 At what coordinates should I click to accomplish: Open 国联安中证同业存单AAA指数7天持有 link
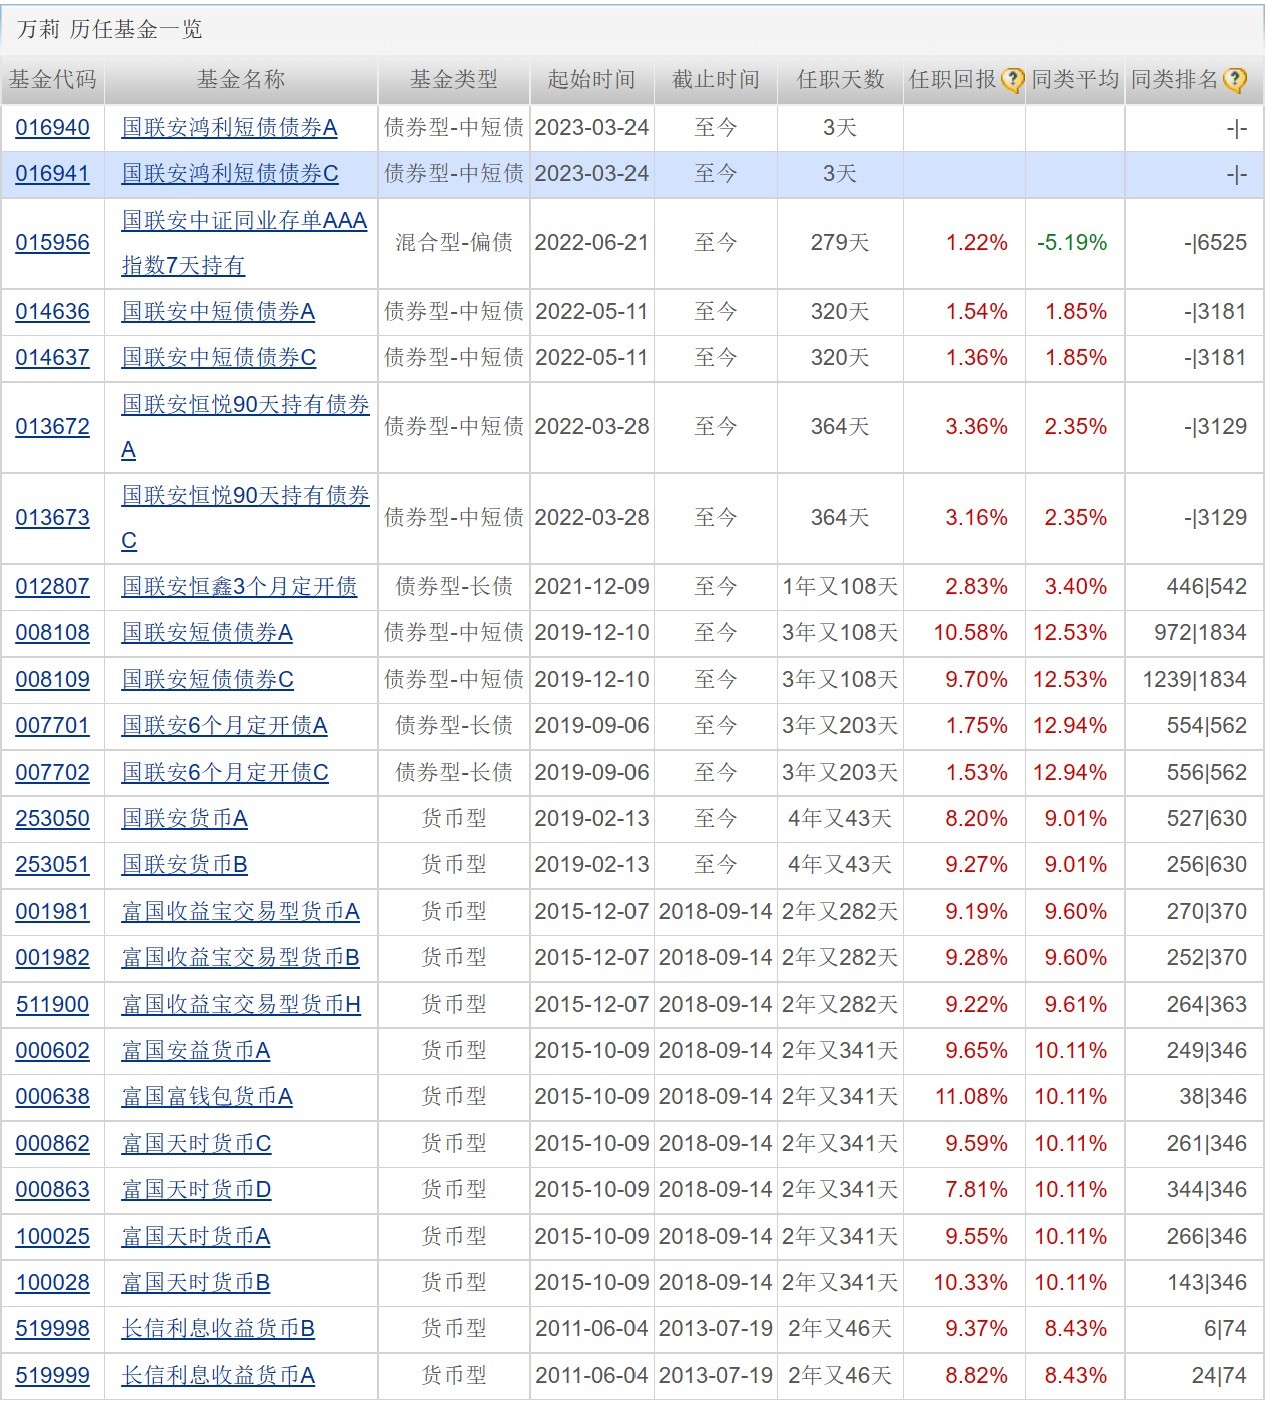pyautogui.click(x=244, y=243)
